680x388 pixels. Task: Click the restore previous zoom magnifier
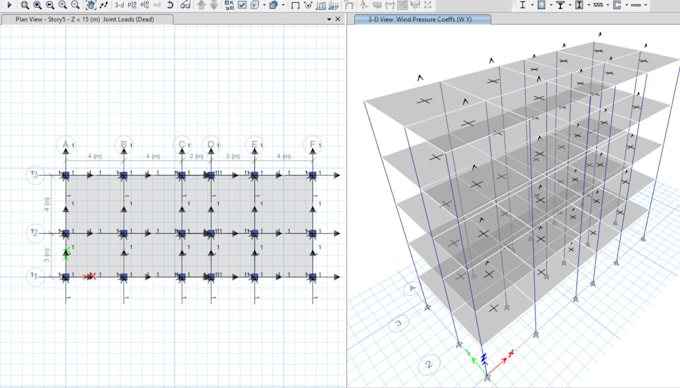tap(50, 5)
